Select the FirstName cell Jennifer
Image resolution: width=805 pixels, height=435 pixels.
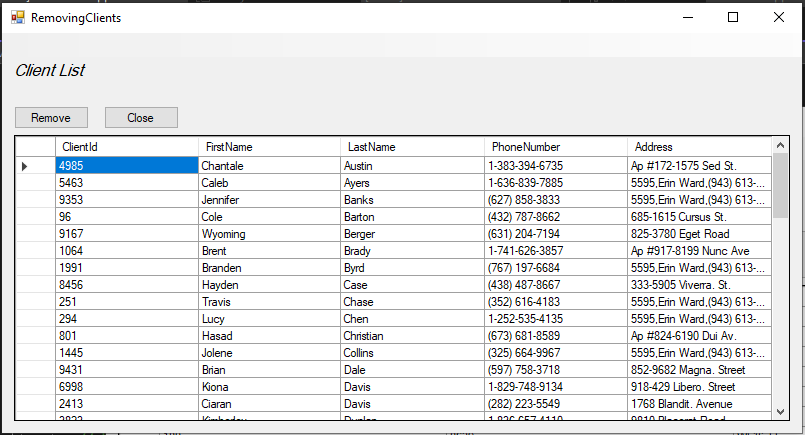click(x=270, y=200)
